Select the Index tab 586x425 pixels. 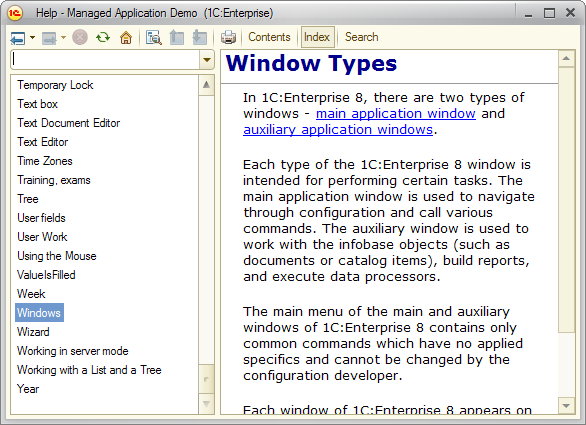coord(317,37)
